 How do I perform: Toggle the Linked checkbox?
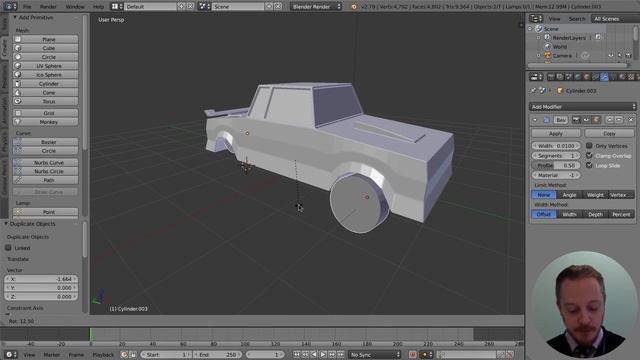coord(8,248)
